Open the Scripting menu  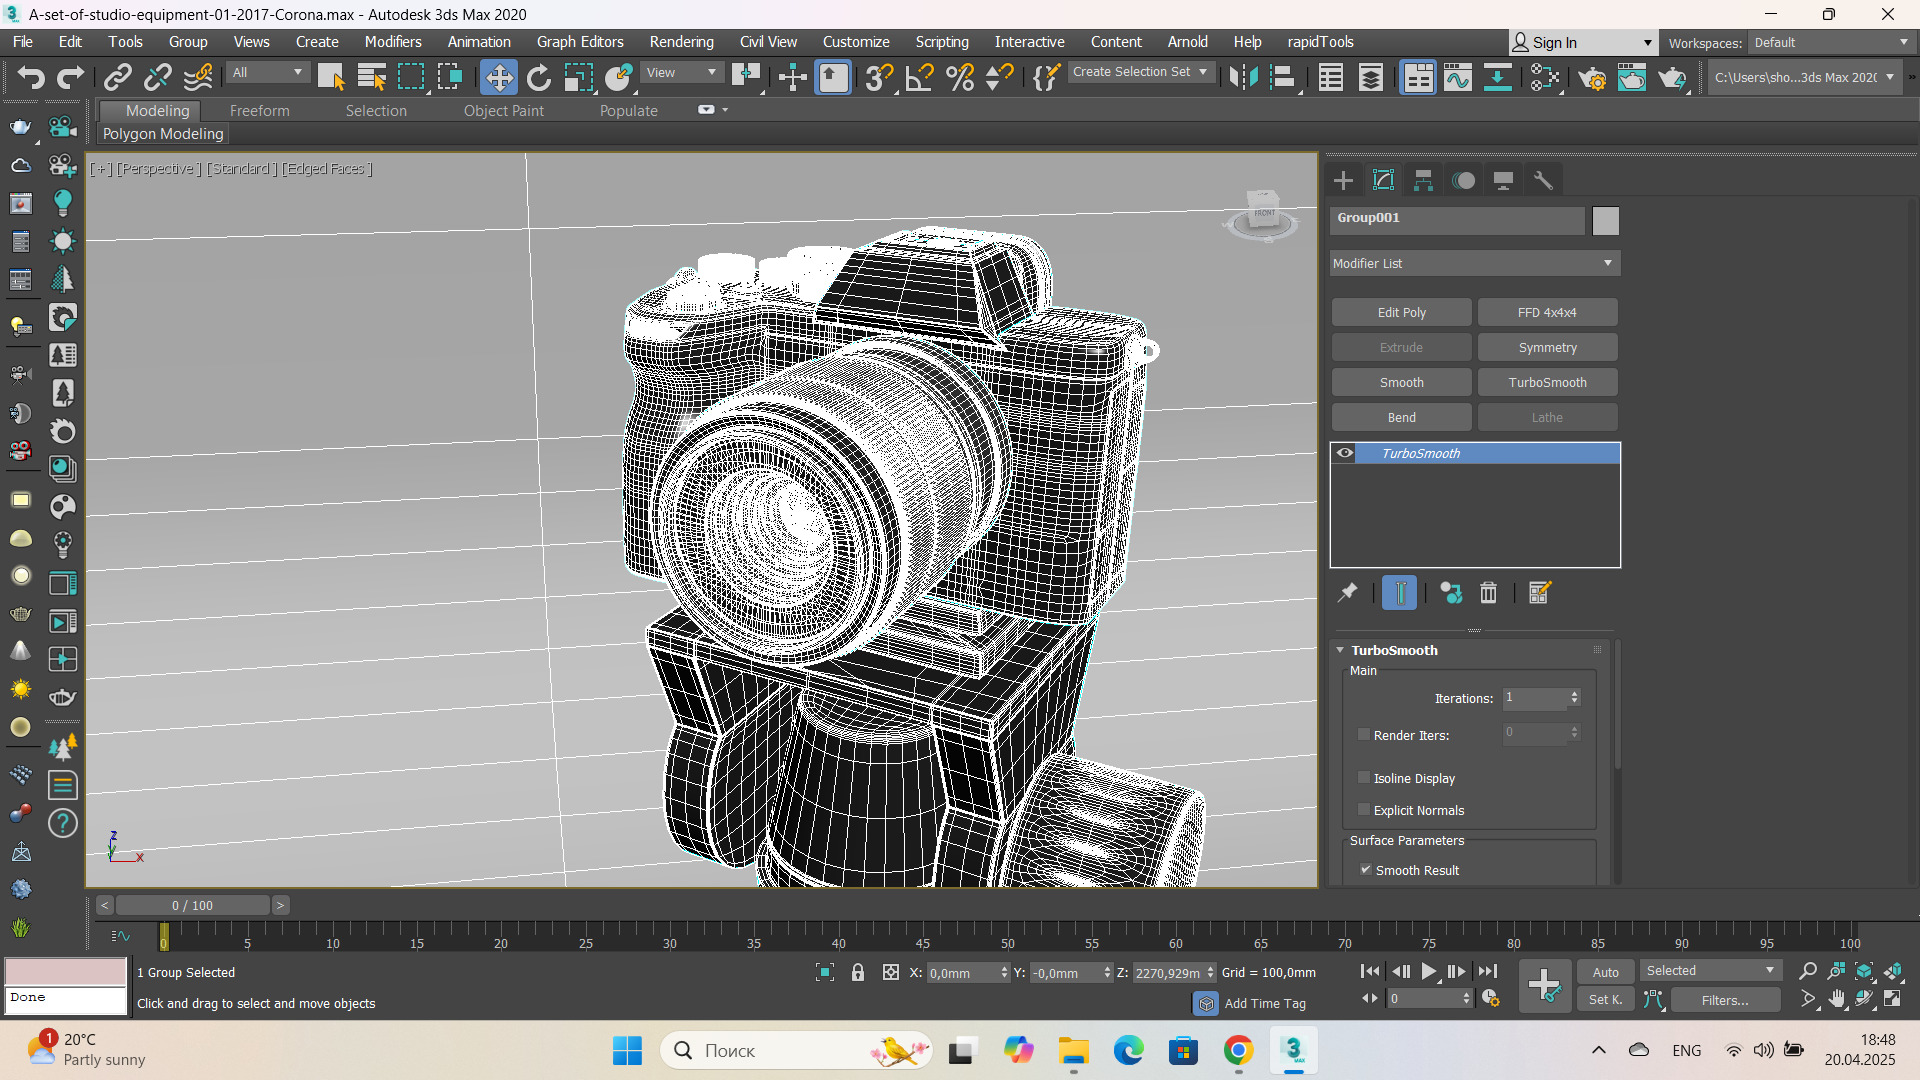point(941,42)
